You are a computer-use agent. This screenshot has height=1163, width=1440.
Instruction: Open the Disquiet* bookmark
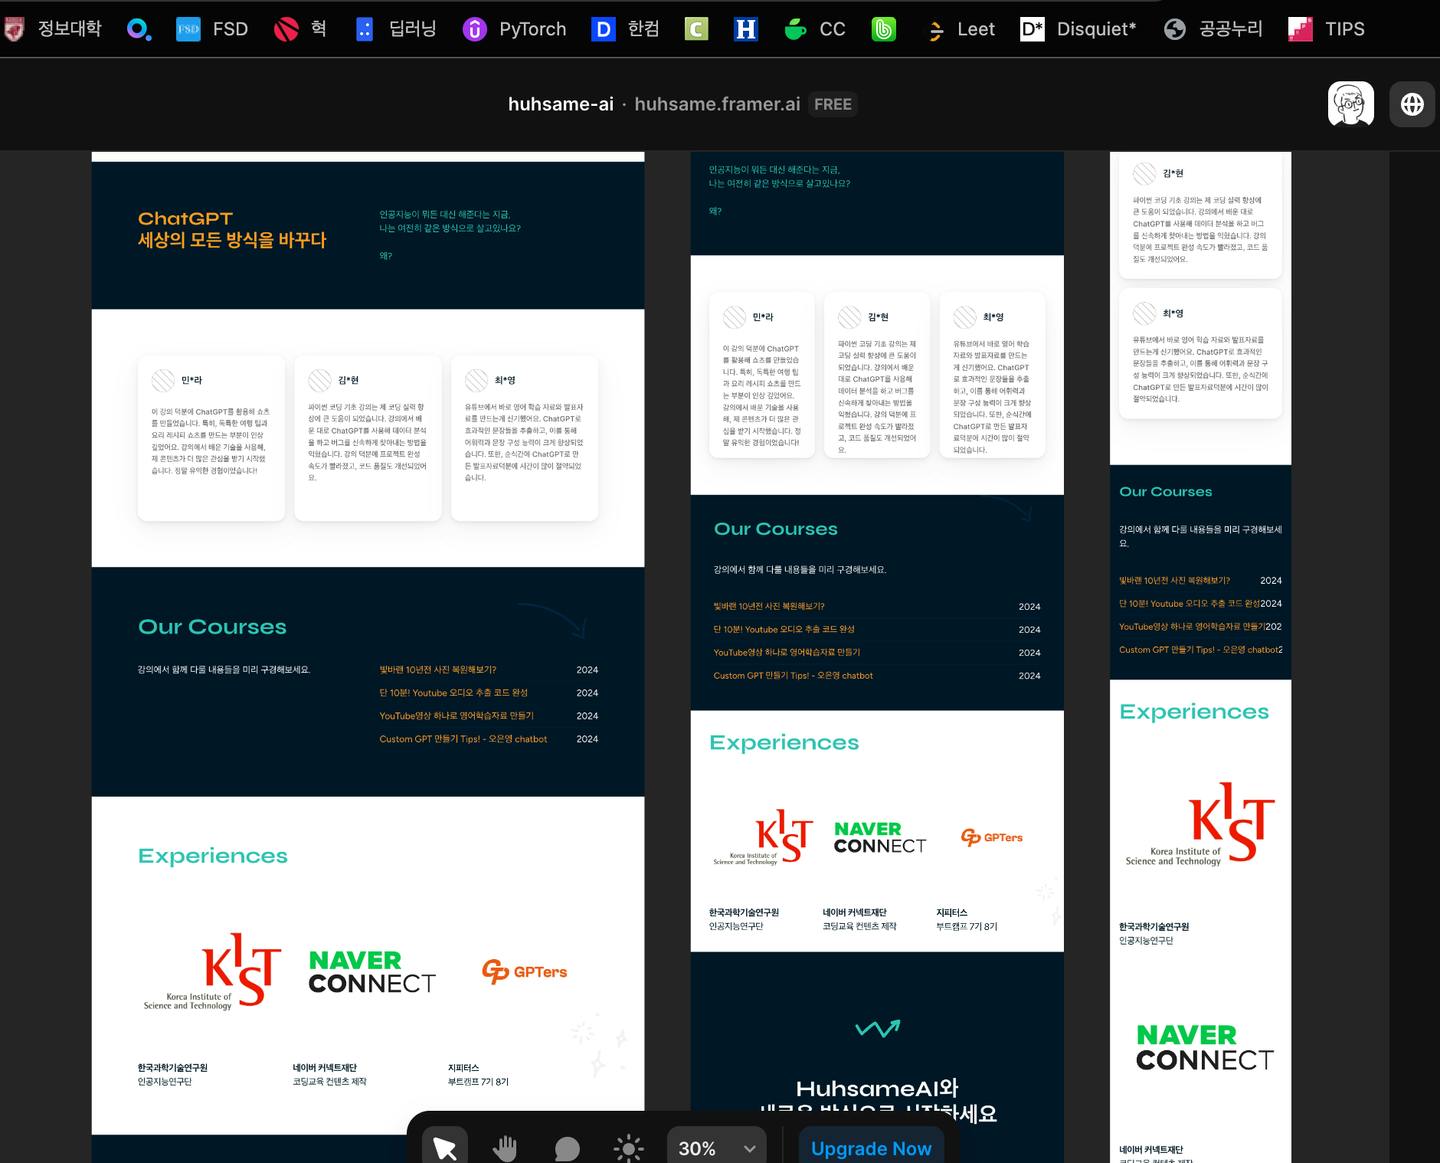[1078, 29]
